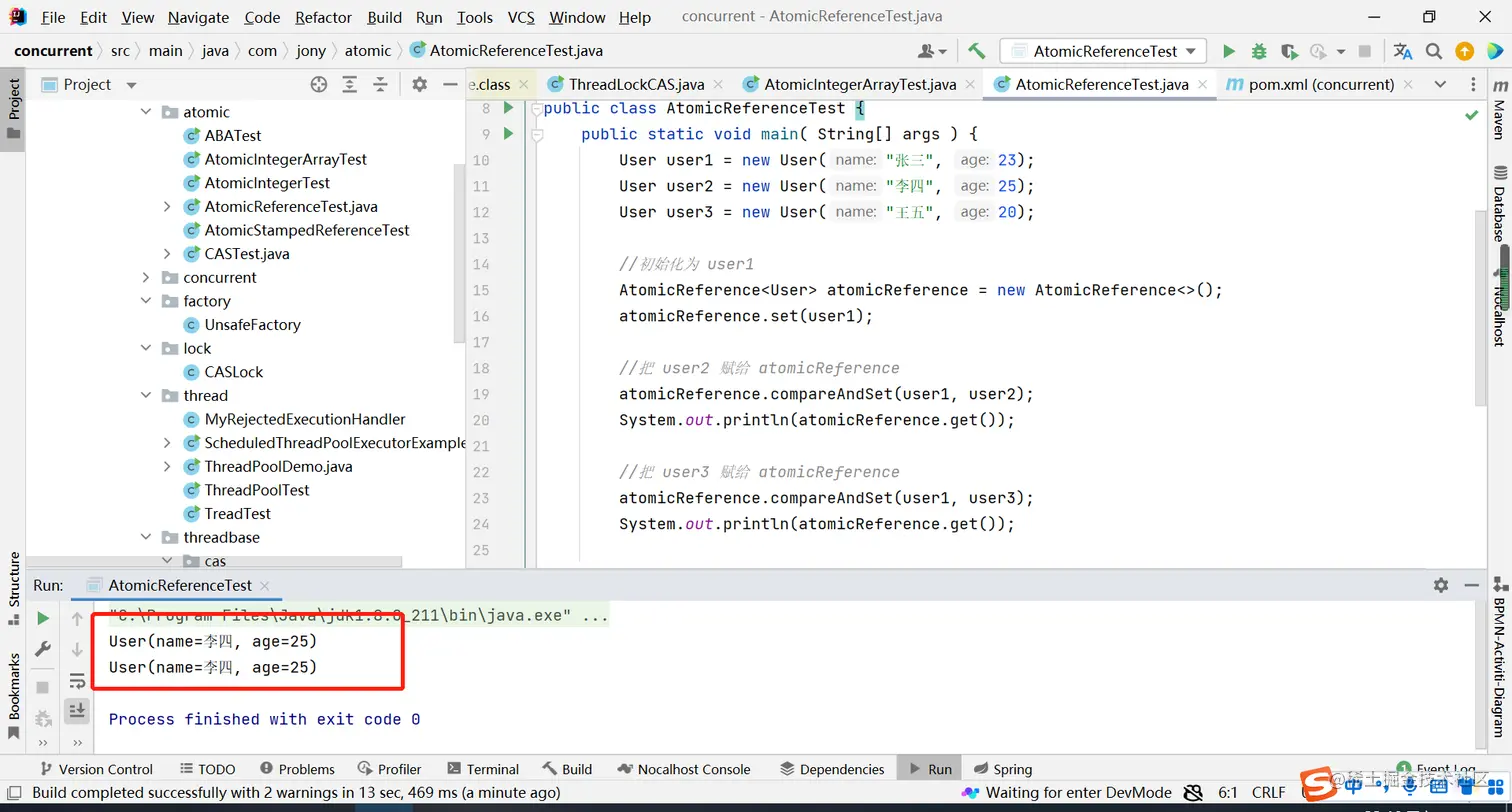The width and height of the screenshot is (1512, 812).
Task: Open the VCS menu
Action: point(520,17)
